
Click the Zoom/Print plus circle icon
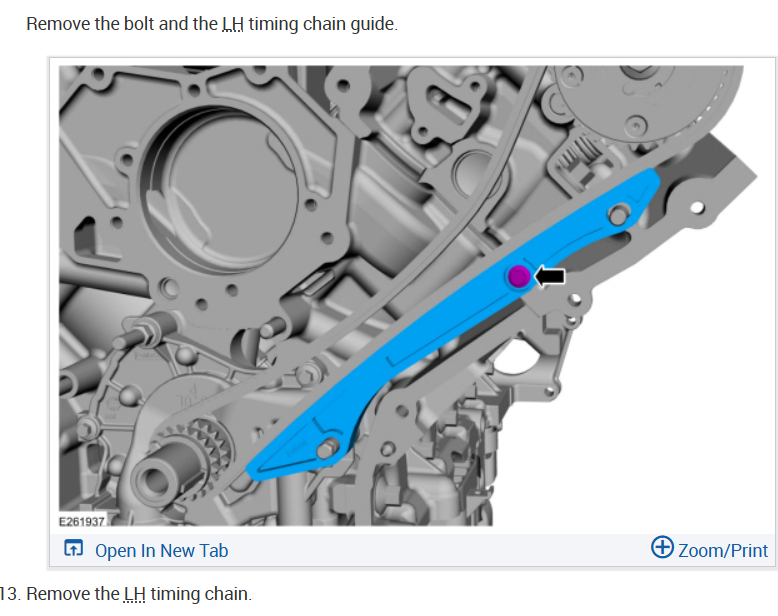pos(662,547)
